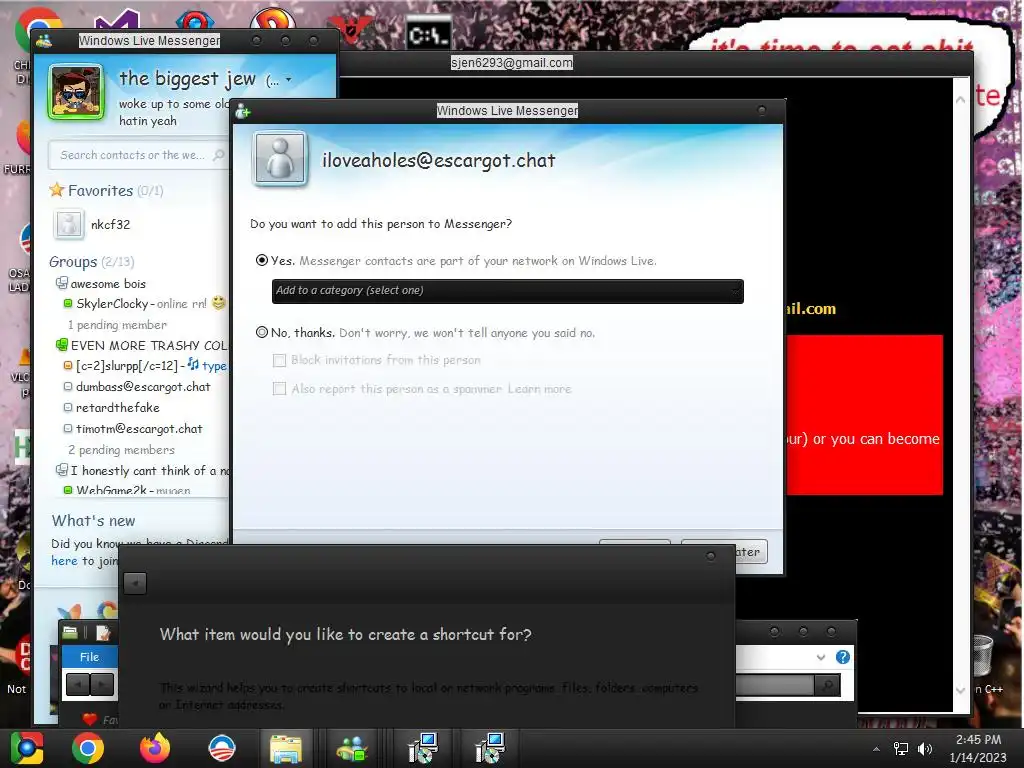This screenshot has width=1024, height=768.
Task: Launch Firefox from the taskbar
Action: [x=155, y=748]
